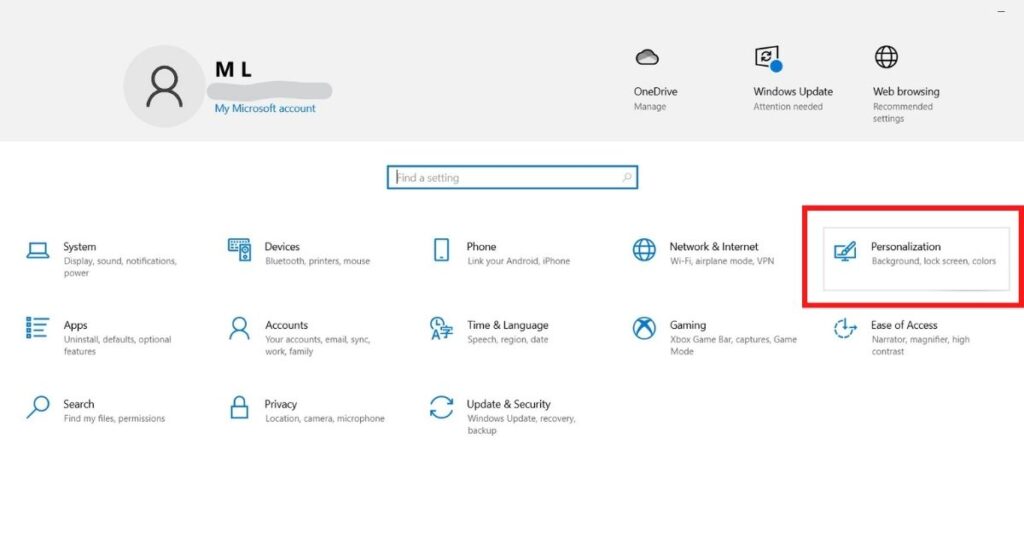Open the Personalization paintbrush icon
Screen dimensions: 1024x538
tap(844, 251)
